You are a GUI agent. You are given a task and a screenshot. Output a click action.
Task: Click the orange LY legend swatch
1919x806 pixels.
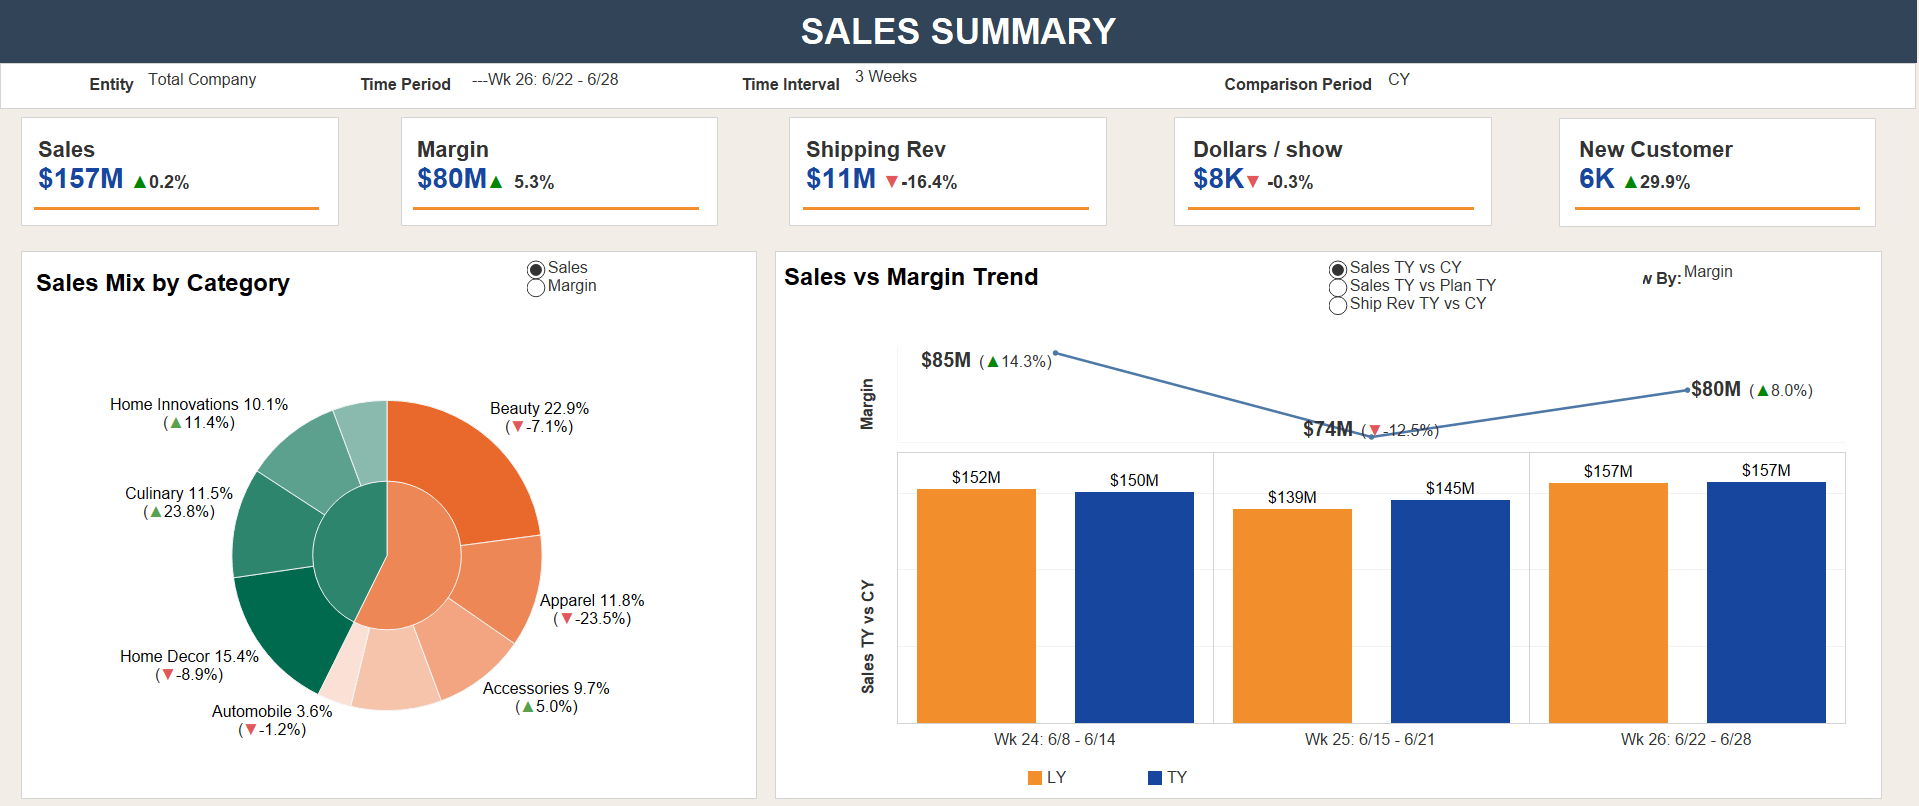point(1035,778)
